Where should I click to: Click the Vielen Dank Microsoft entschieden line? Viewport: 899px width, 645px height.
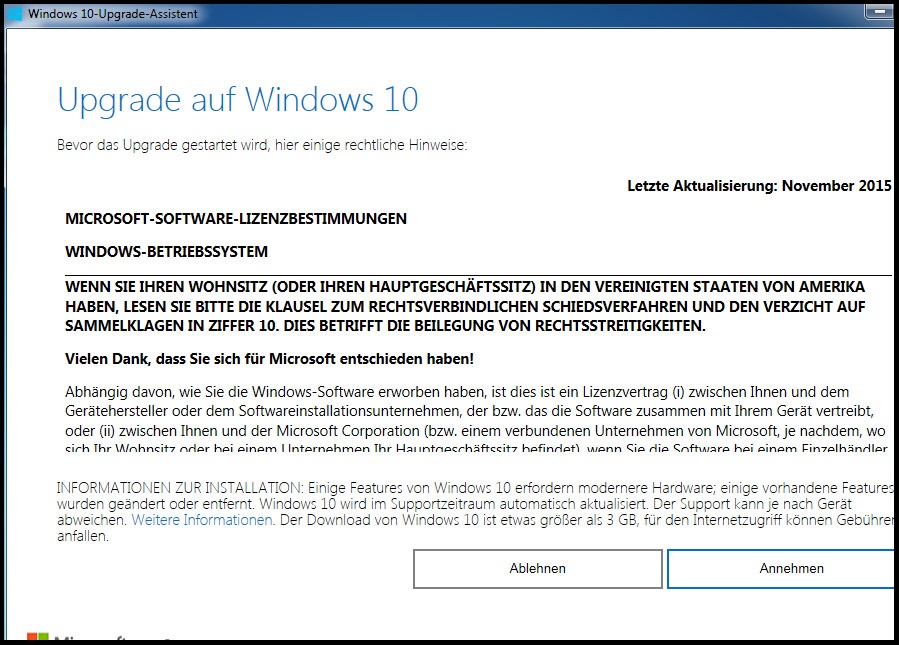coord(269,358)
